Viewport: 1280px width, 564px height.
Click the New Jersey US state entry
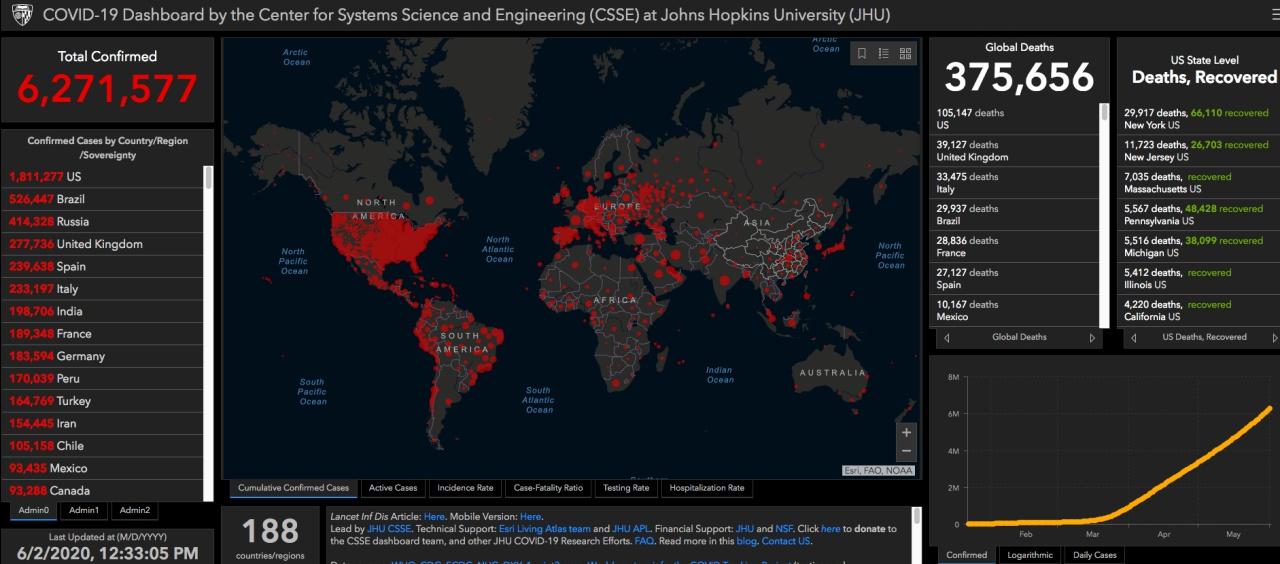[1198, 151]
